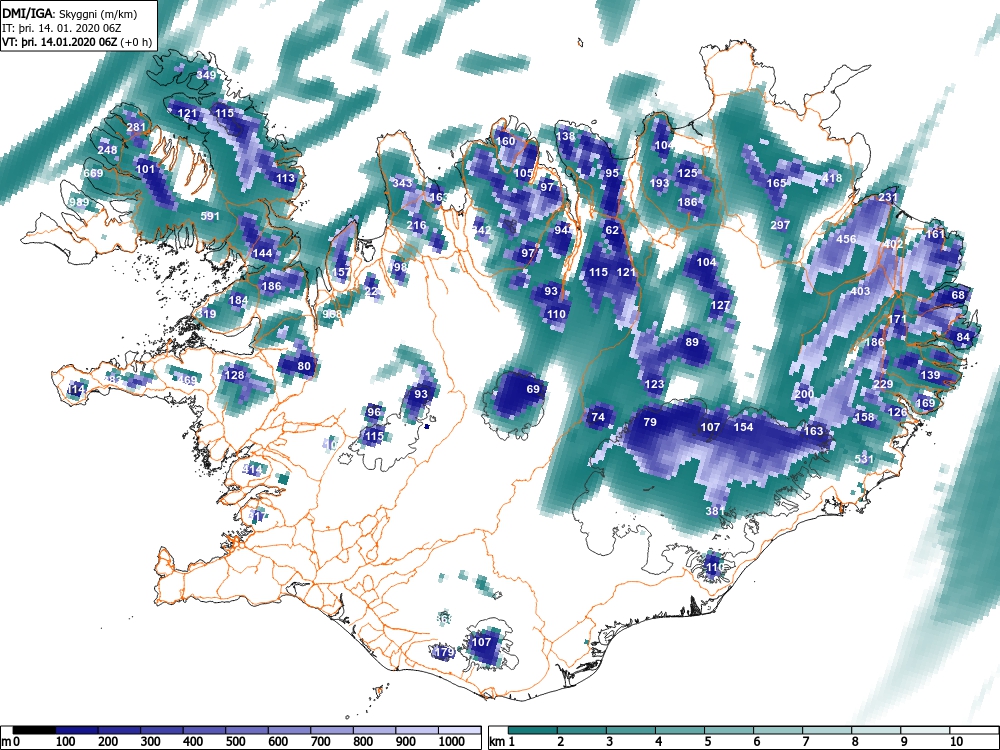Screen dimensions: 1000x750
Task: Pick the medium teal 4–5 km legend swatch
Action: 680,730
